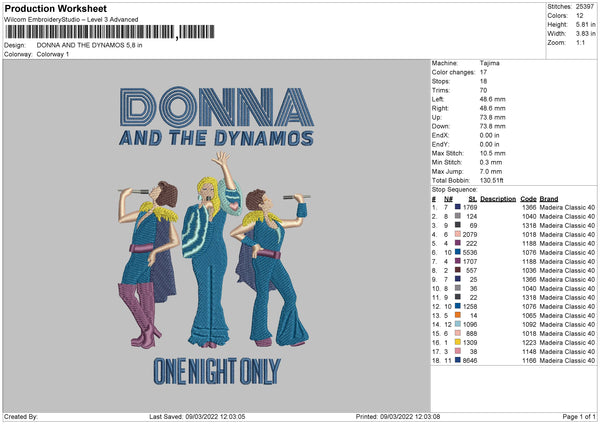Click the 'Page 1 of 1' footer text

click(579, 416)
